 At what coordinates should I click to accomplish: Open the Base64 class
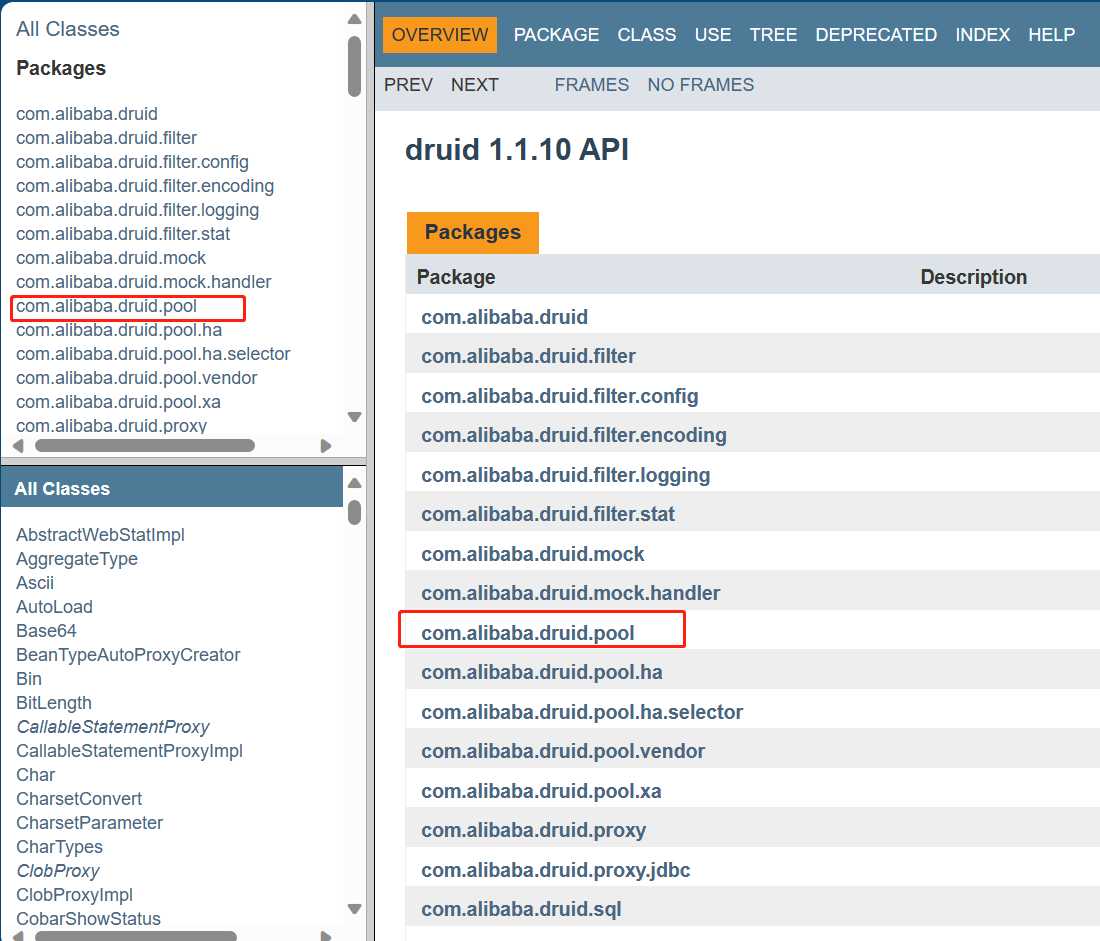[46, 631]
